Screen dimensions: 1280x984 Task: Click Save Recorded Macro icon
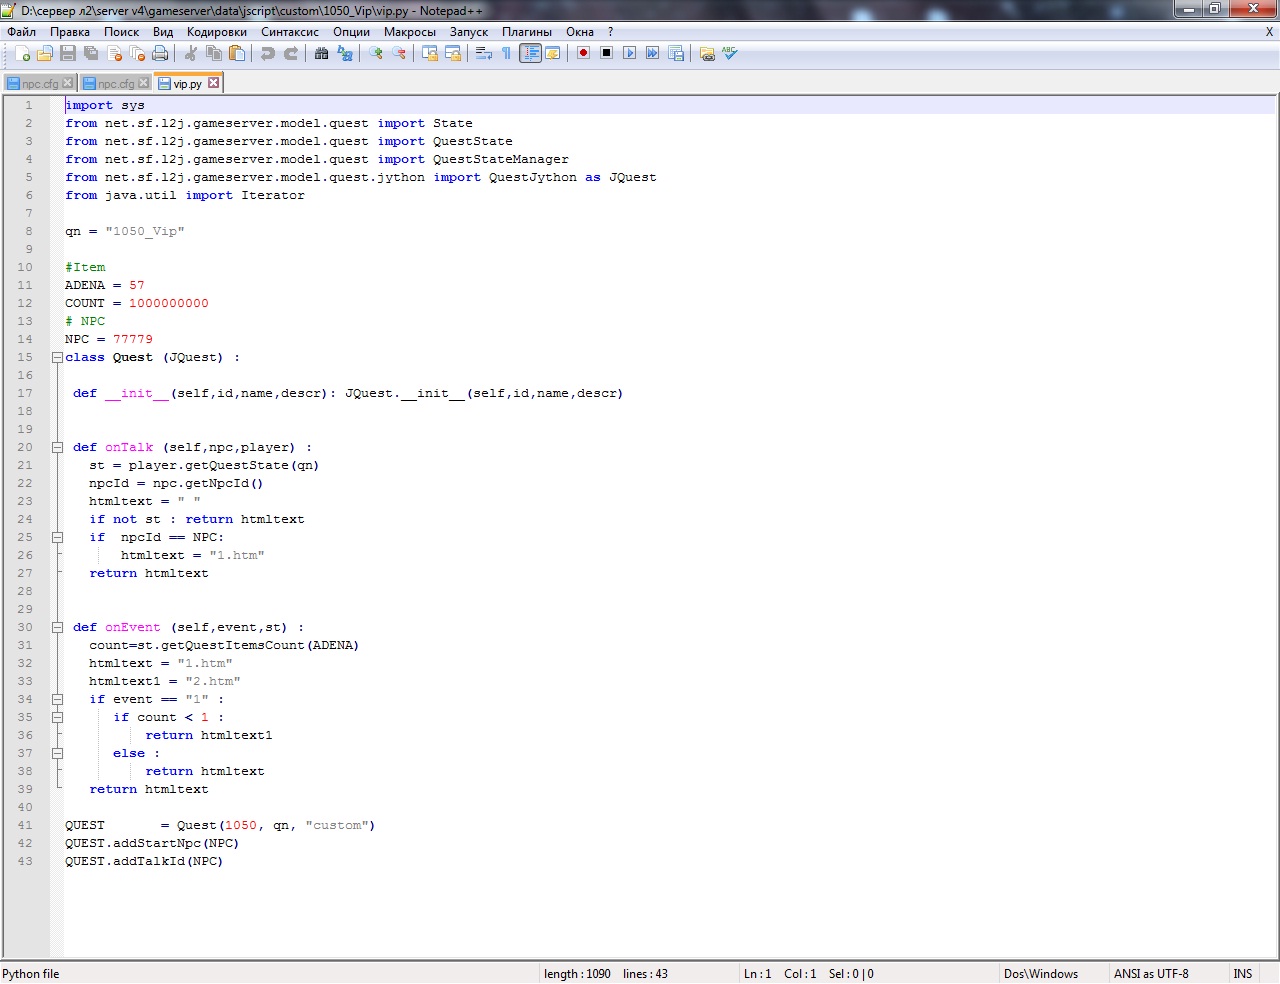tap(675, 53)
